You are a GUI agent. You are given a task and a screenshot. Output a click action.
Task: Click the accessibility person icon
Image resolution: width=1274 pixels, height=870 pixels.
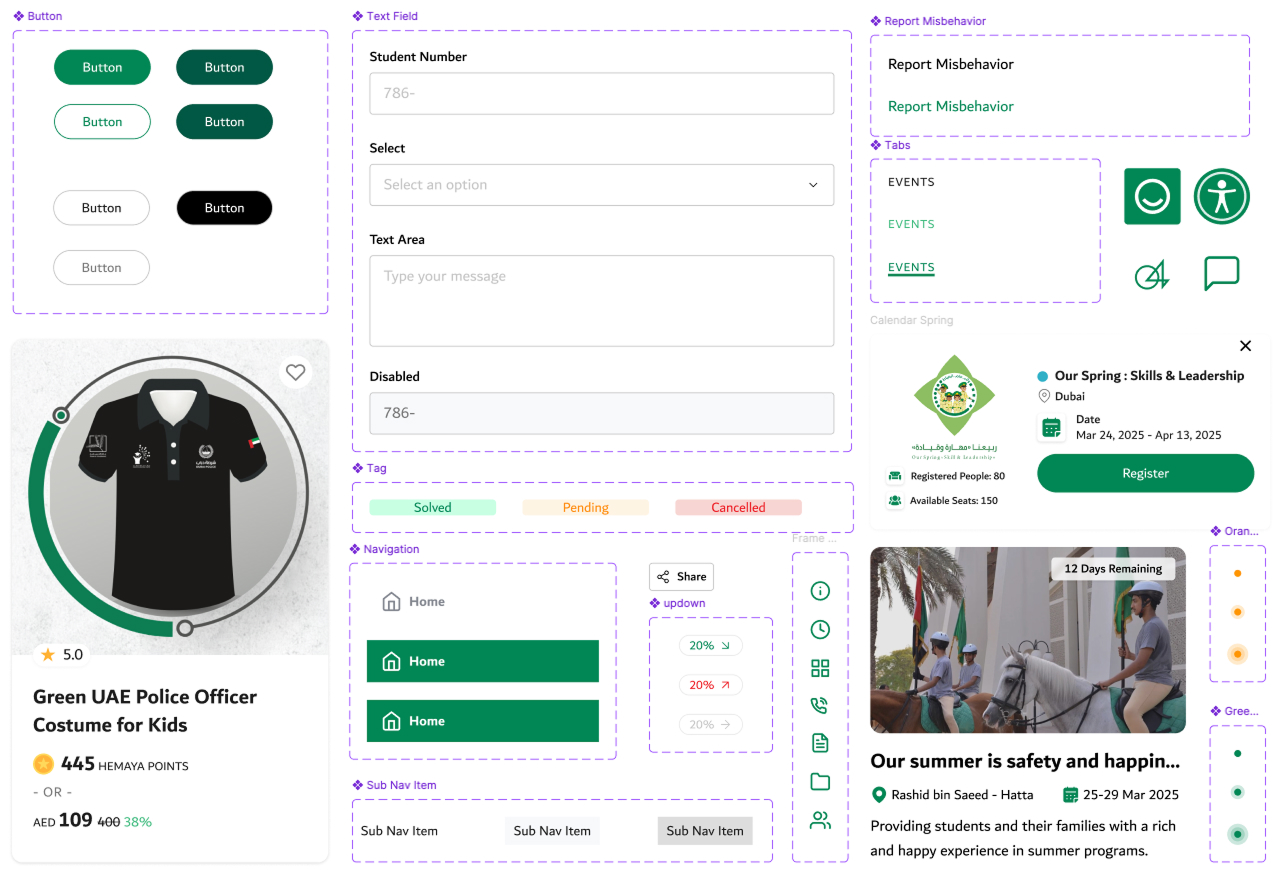(x=1221, y=196)
